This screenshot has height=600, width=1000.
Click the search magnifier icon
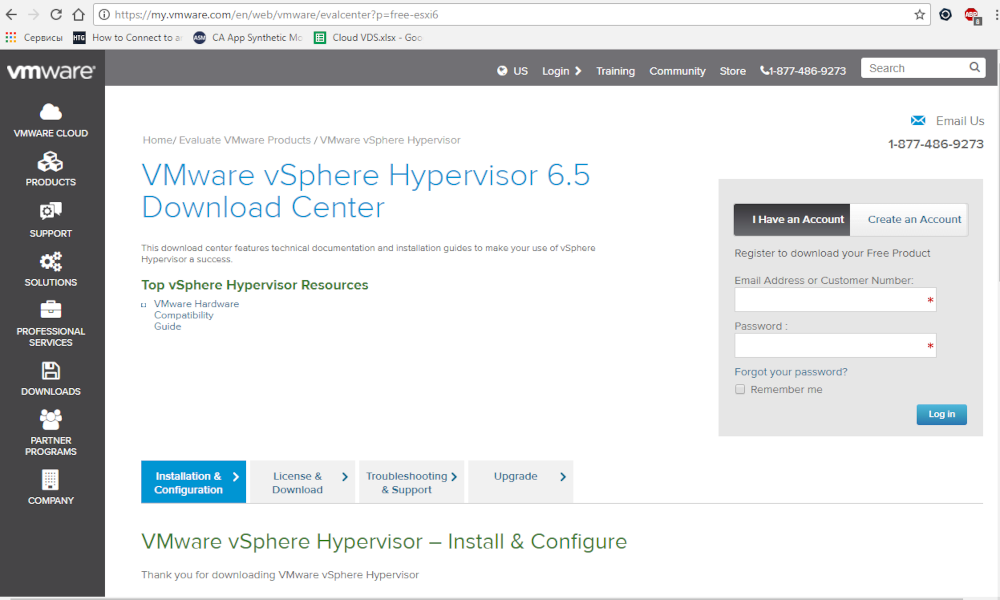[x=975, y=68]
